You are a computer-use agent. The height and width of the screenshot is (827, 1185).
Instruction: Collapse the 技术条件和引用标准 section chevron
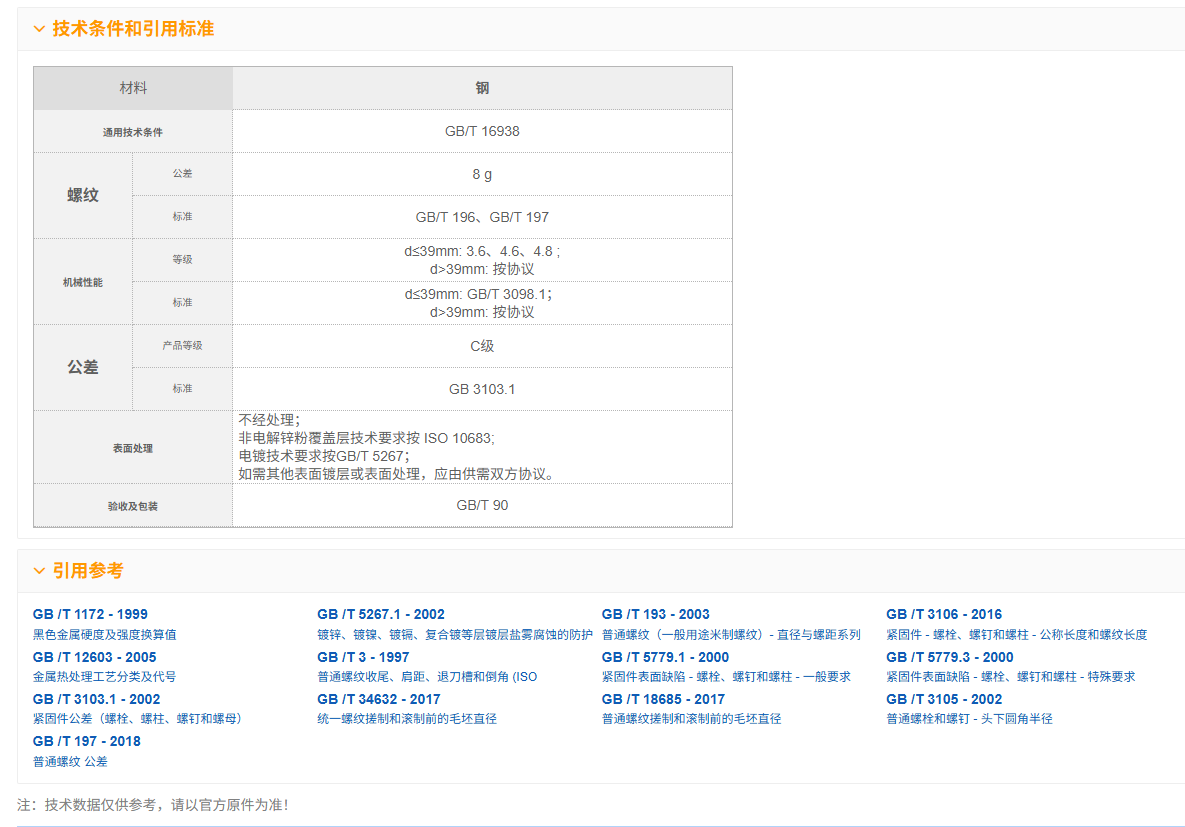[39, 29]
